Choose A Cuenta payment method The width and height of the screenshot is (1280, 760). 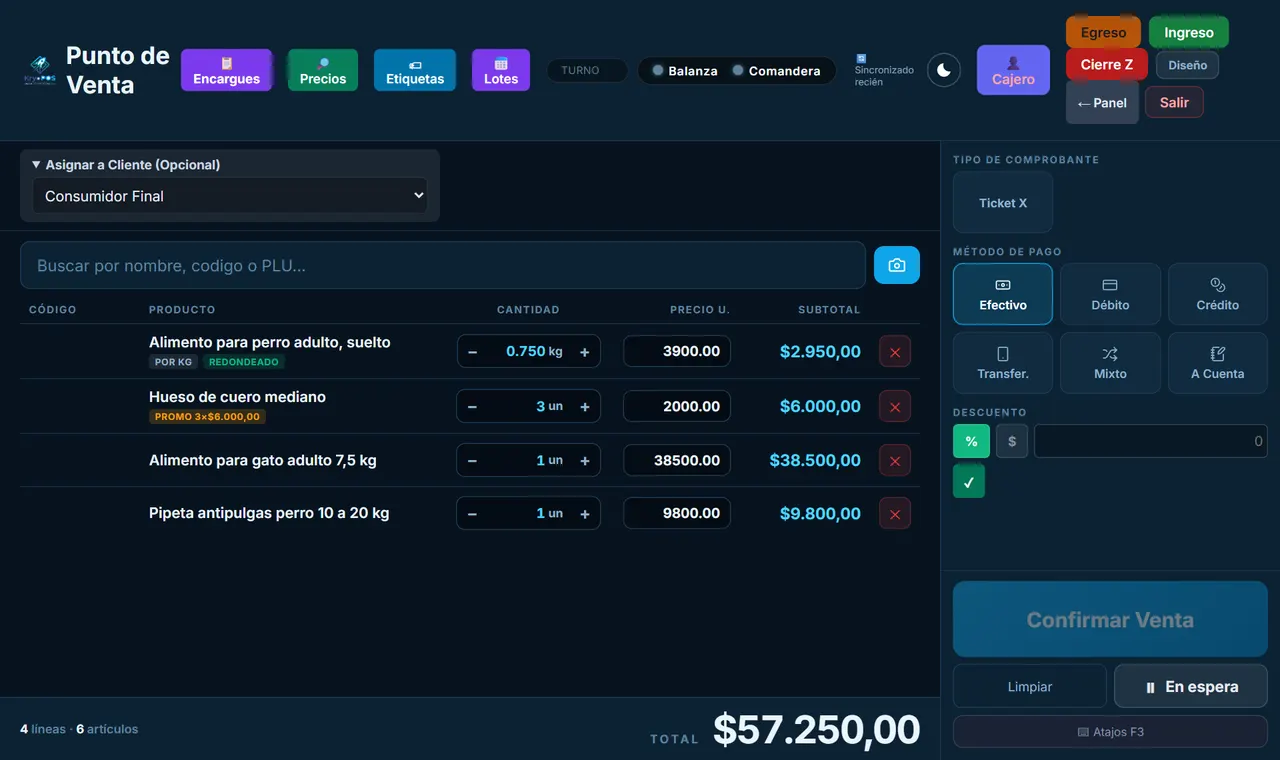click(x=1218, y=363)
